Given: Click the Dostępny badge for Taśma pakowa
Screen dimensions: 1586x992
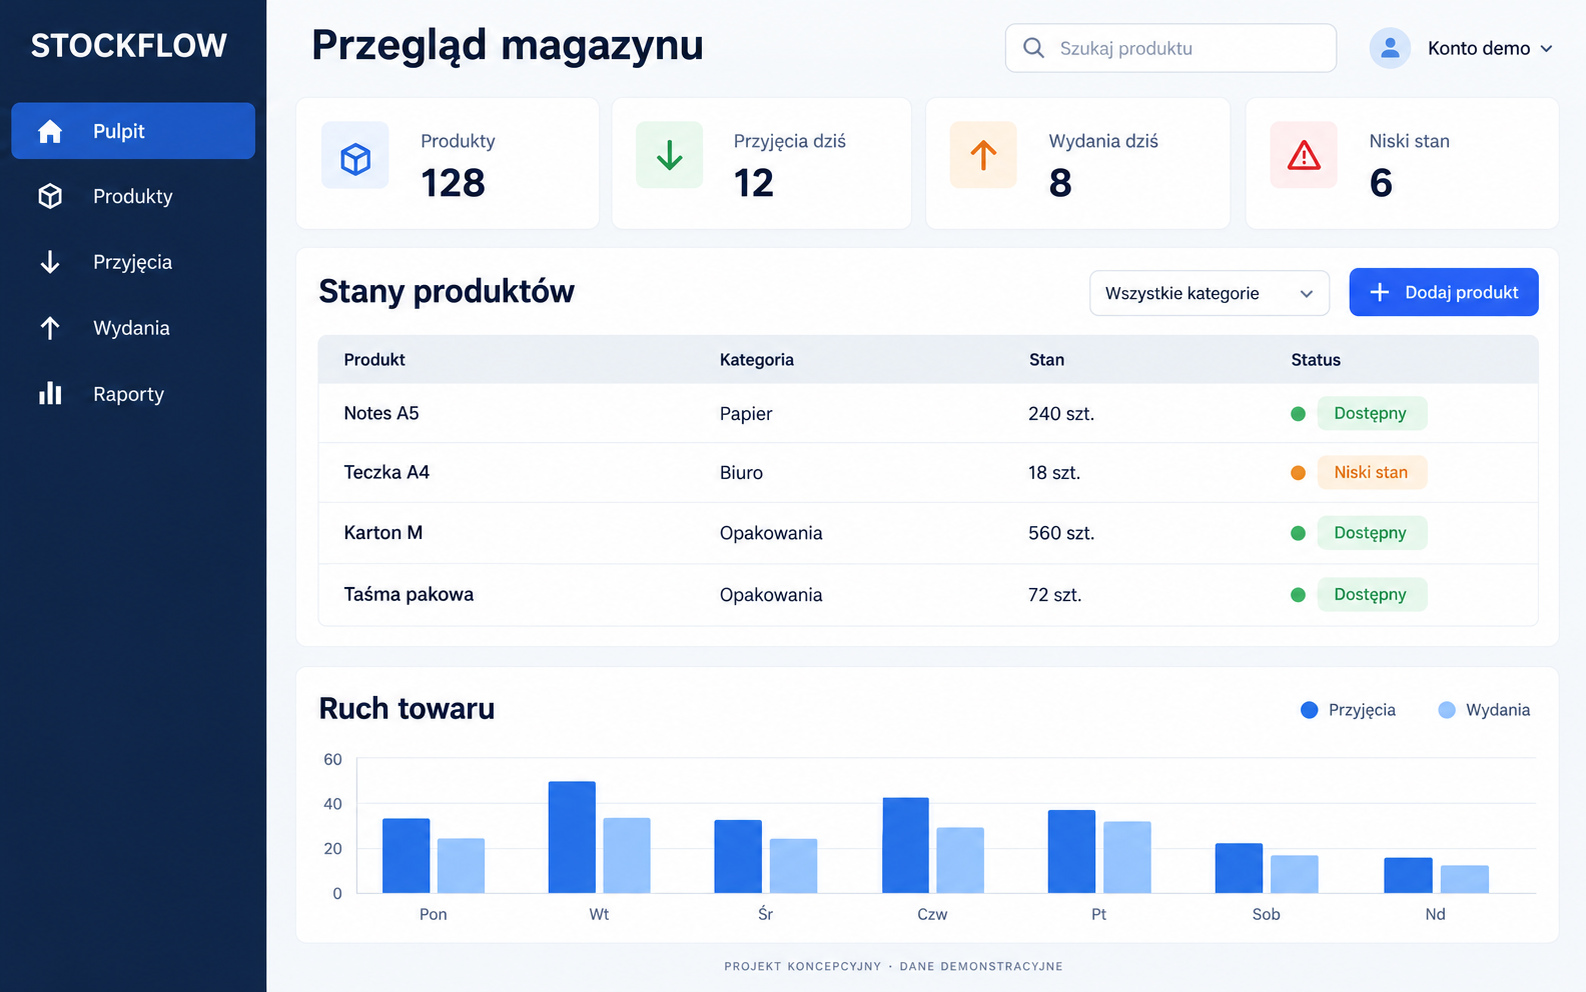Looking at the screenshot, I should pyautogui.click(x=1372, y=594).
